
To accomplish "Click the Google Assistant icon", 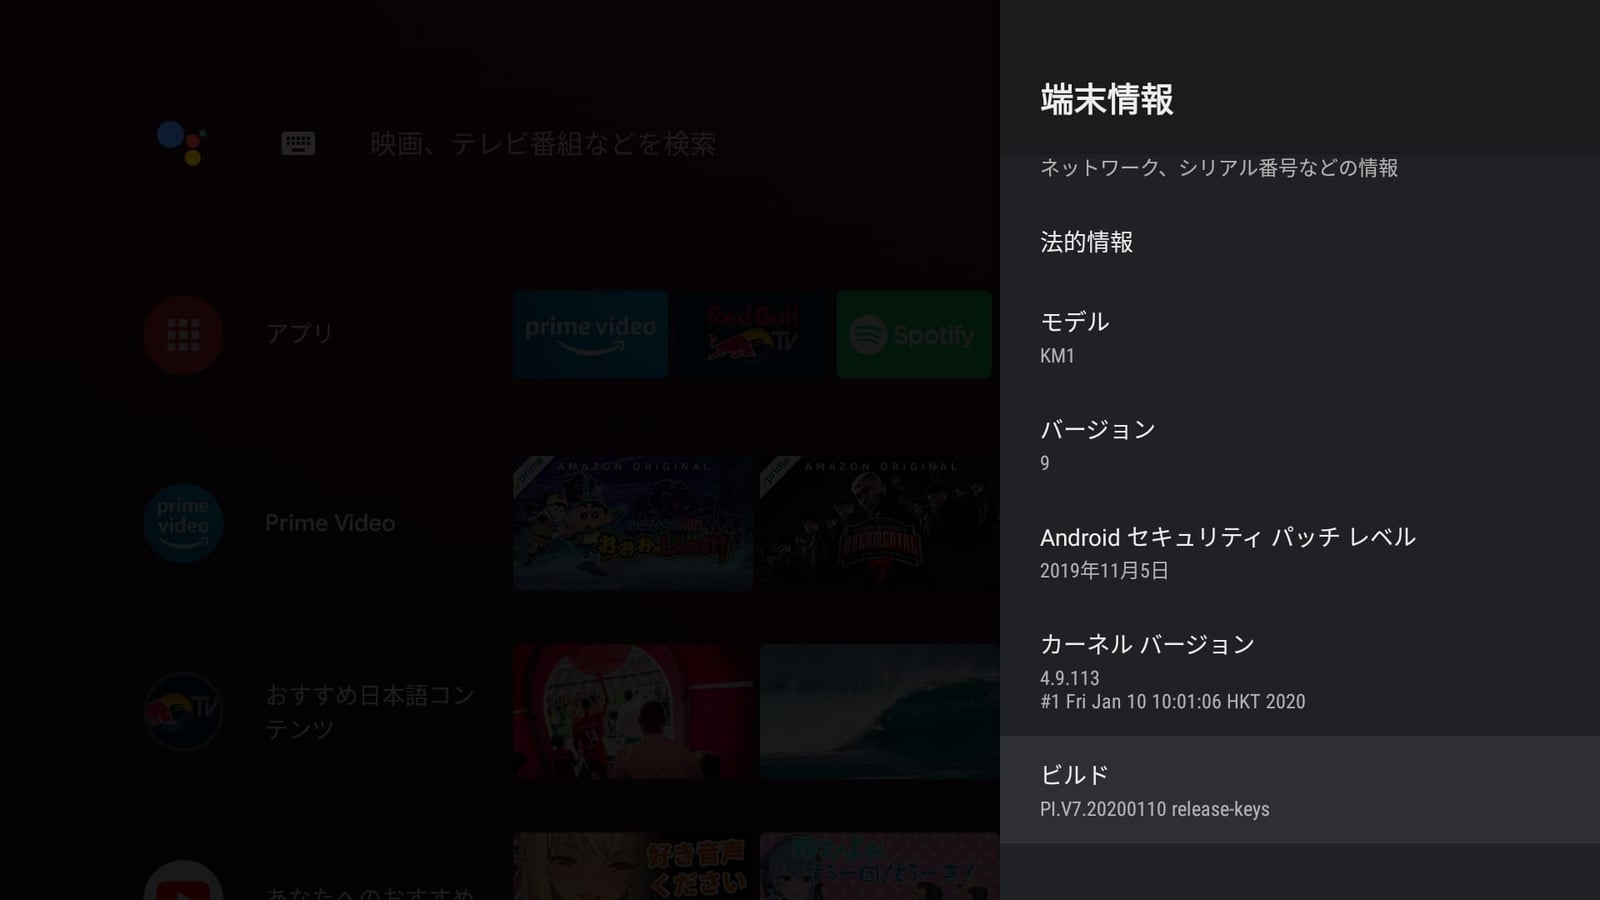I will [x=181, y=143].
